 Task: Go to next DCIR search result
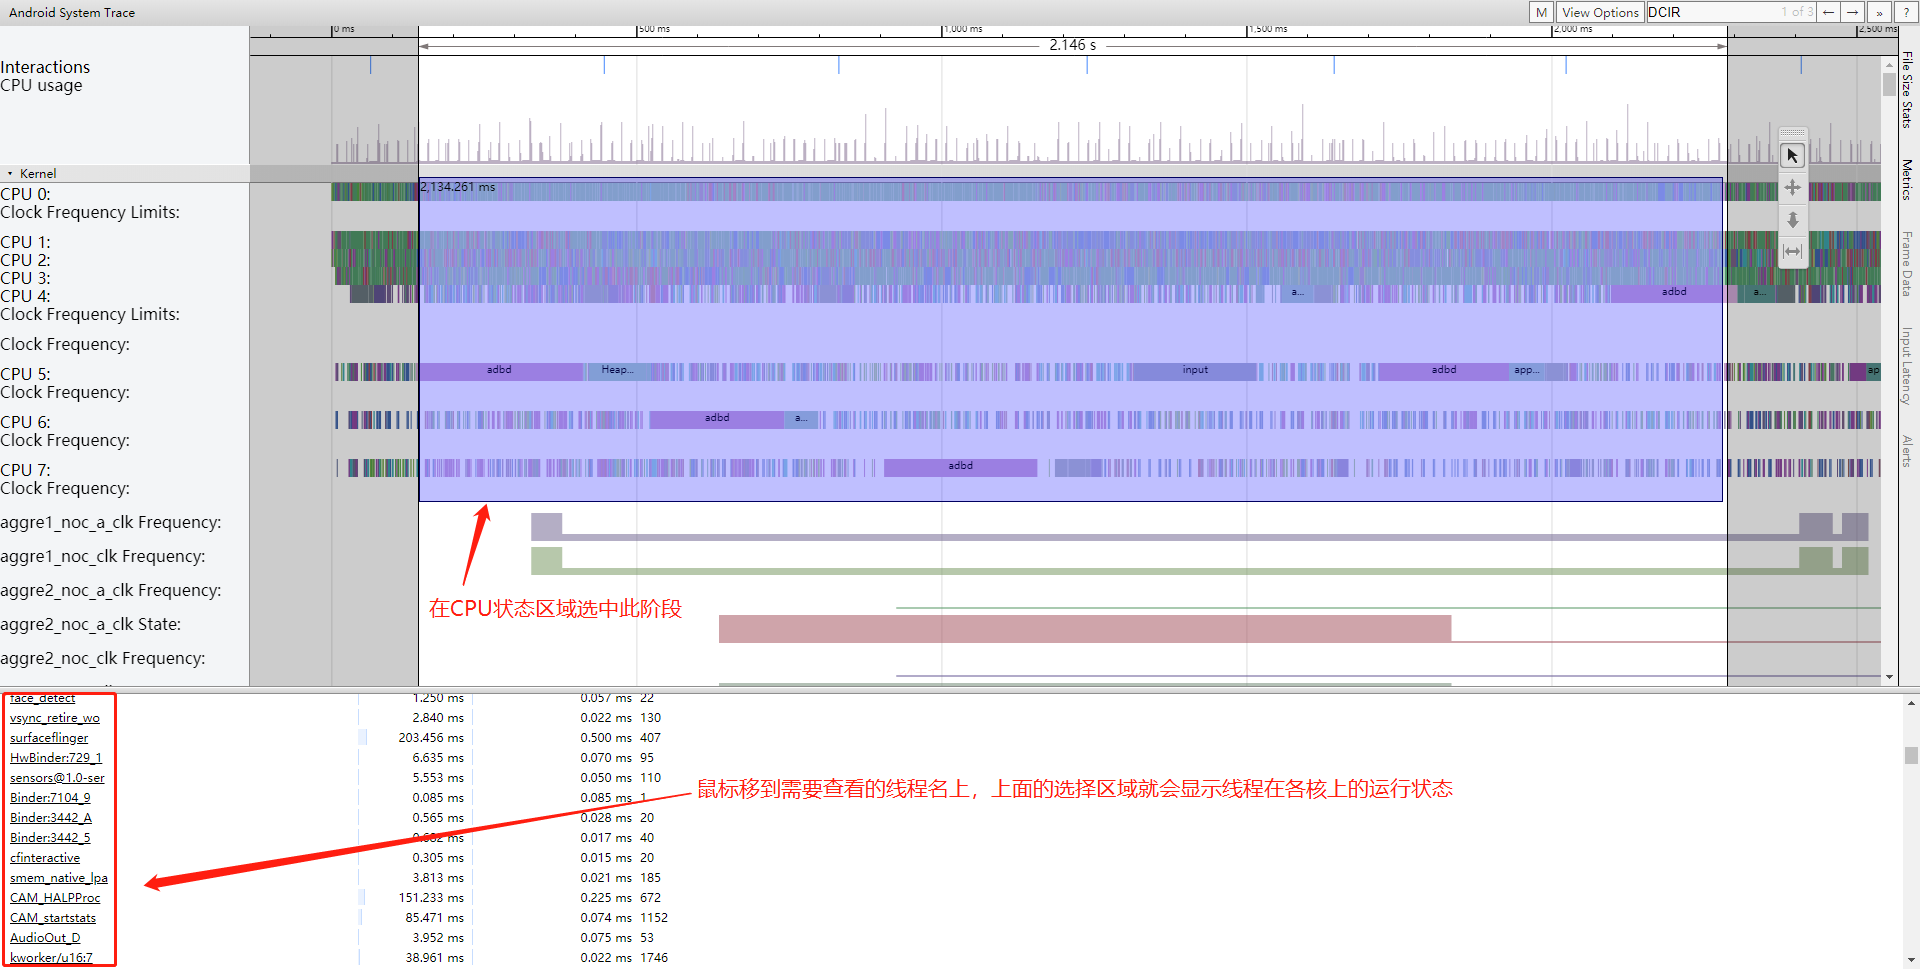click(1853, 12)
